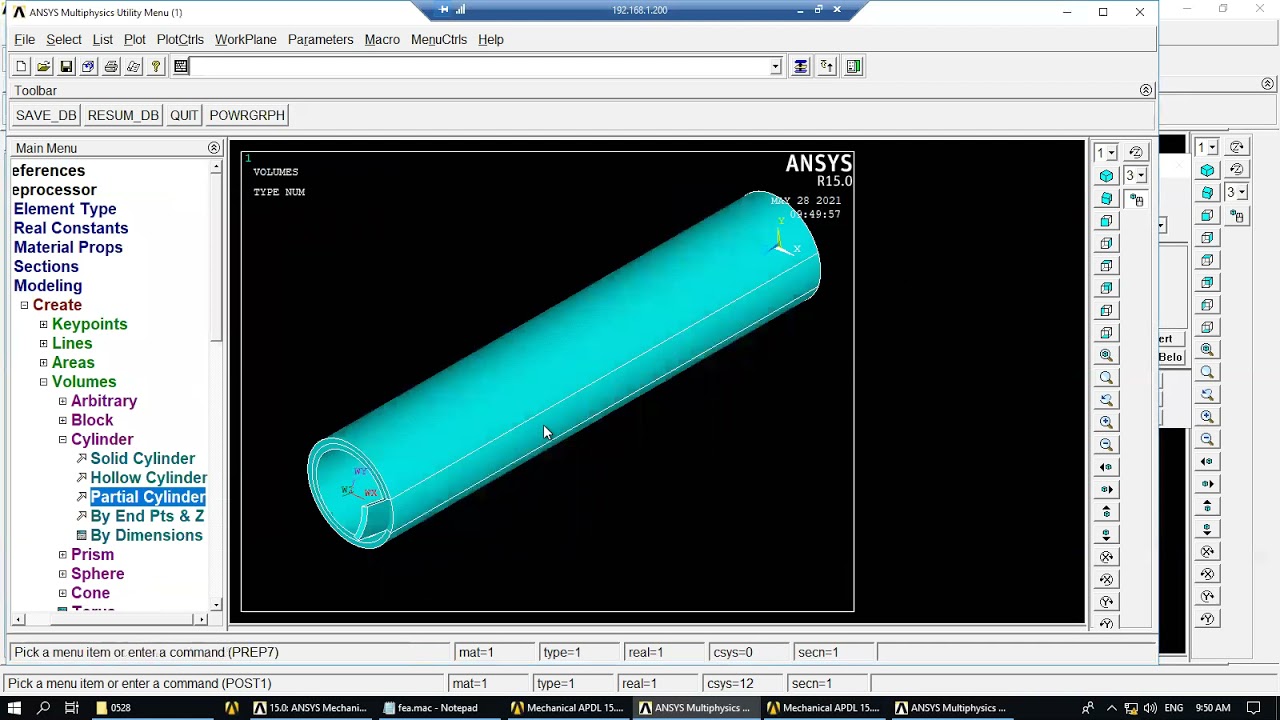Select Hollow Cylinder in the tree
This screenshot has height=720, width=1280.
click(149, 478)
